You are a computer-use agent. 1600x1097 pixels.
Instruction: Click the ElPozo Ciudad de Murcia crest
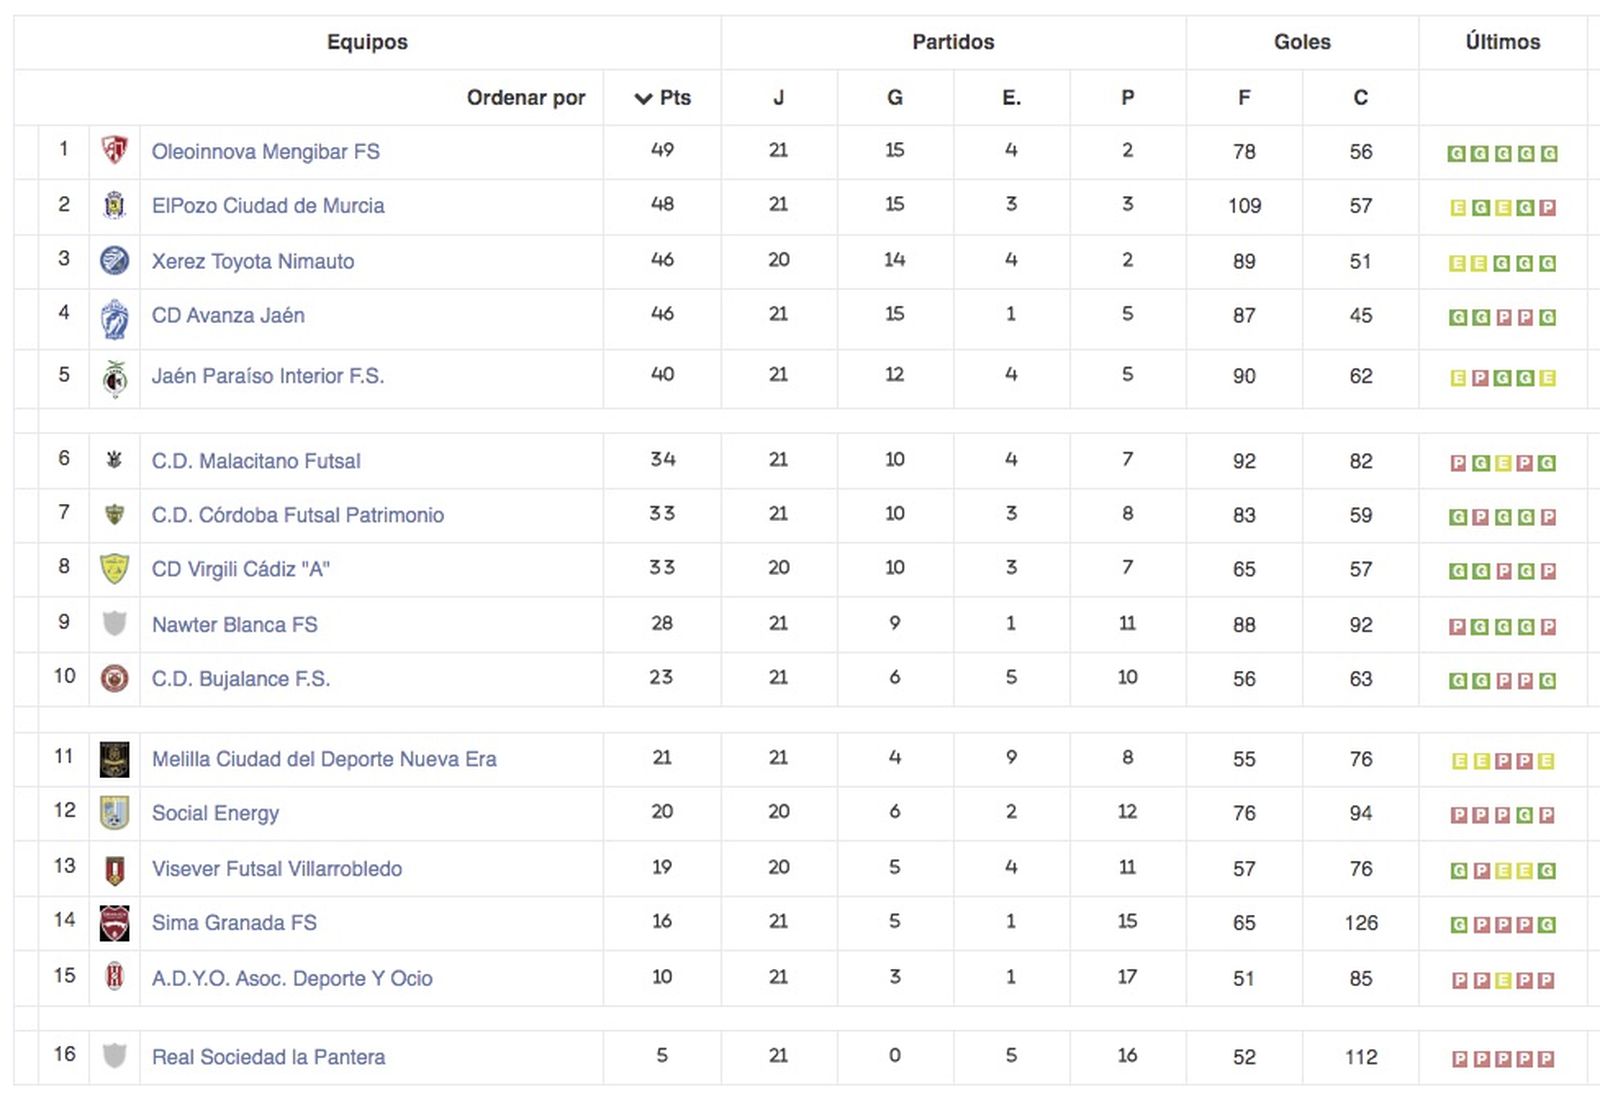pos(115,205)
